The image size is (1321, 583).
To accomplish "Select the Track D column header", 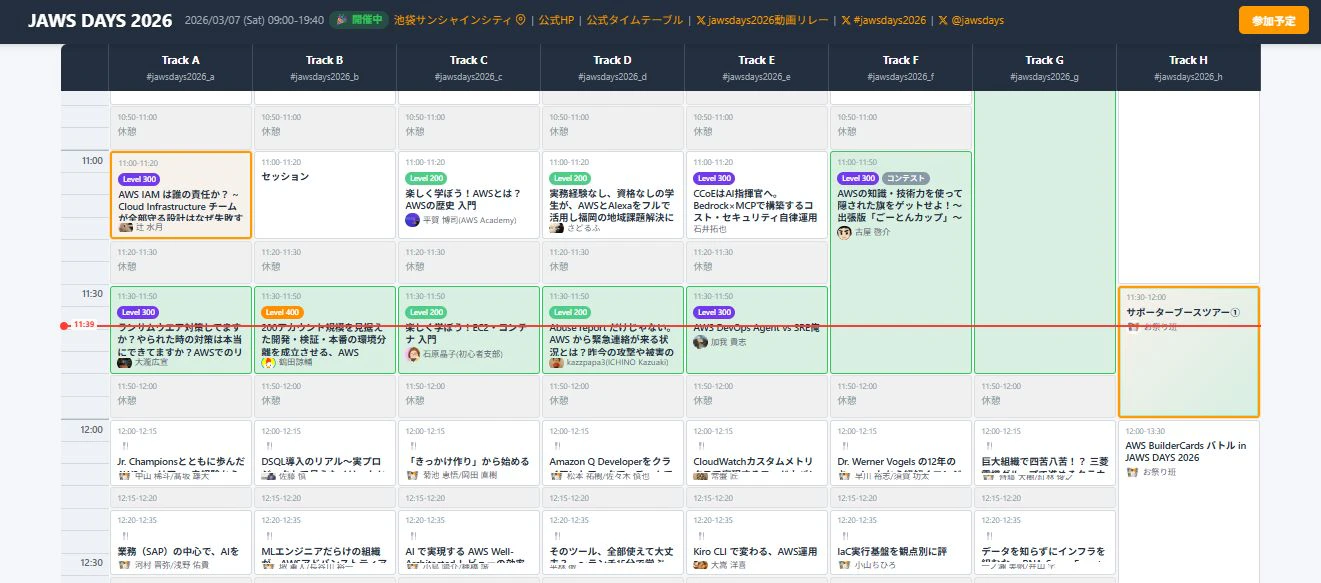I will pyautogui.click(x=613, y=67).
